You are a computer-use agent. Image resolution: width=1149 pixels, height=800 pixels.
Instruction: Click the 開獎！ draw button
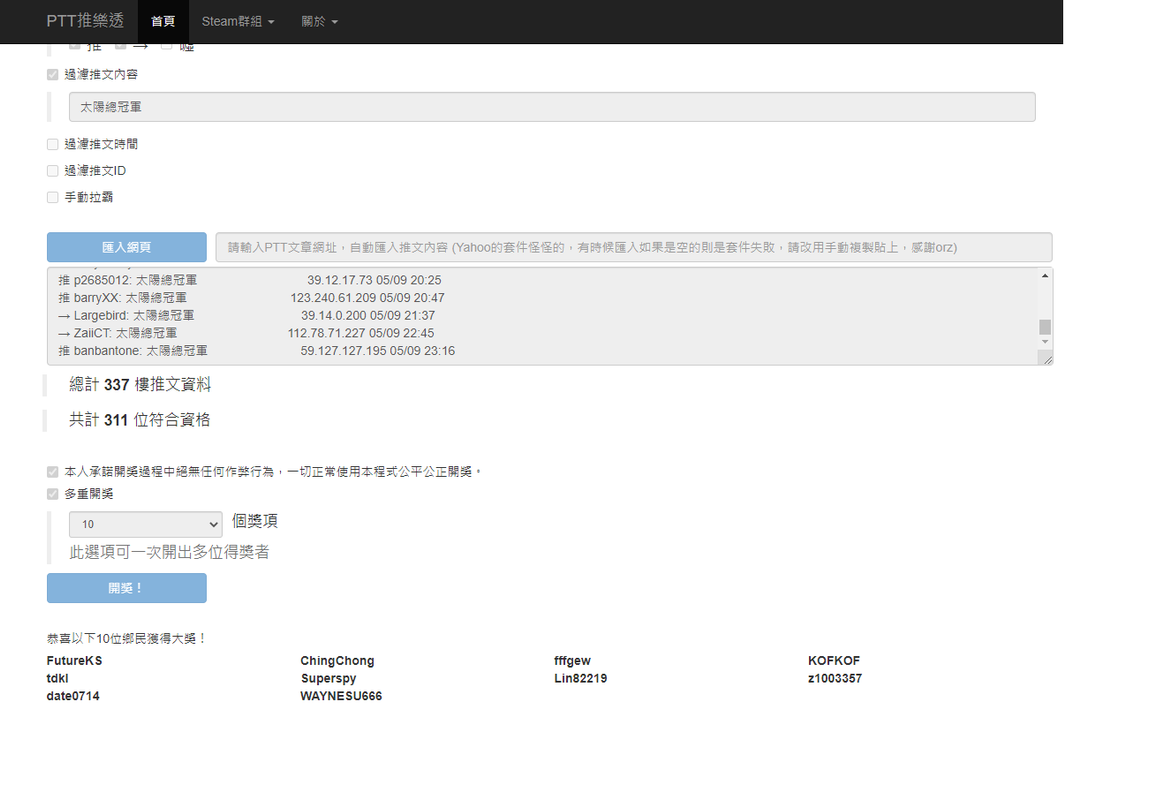[127, 588]
